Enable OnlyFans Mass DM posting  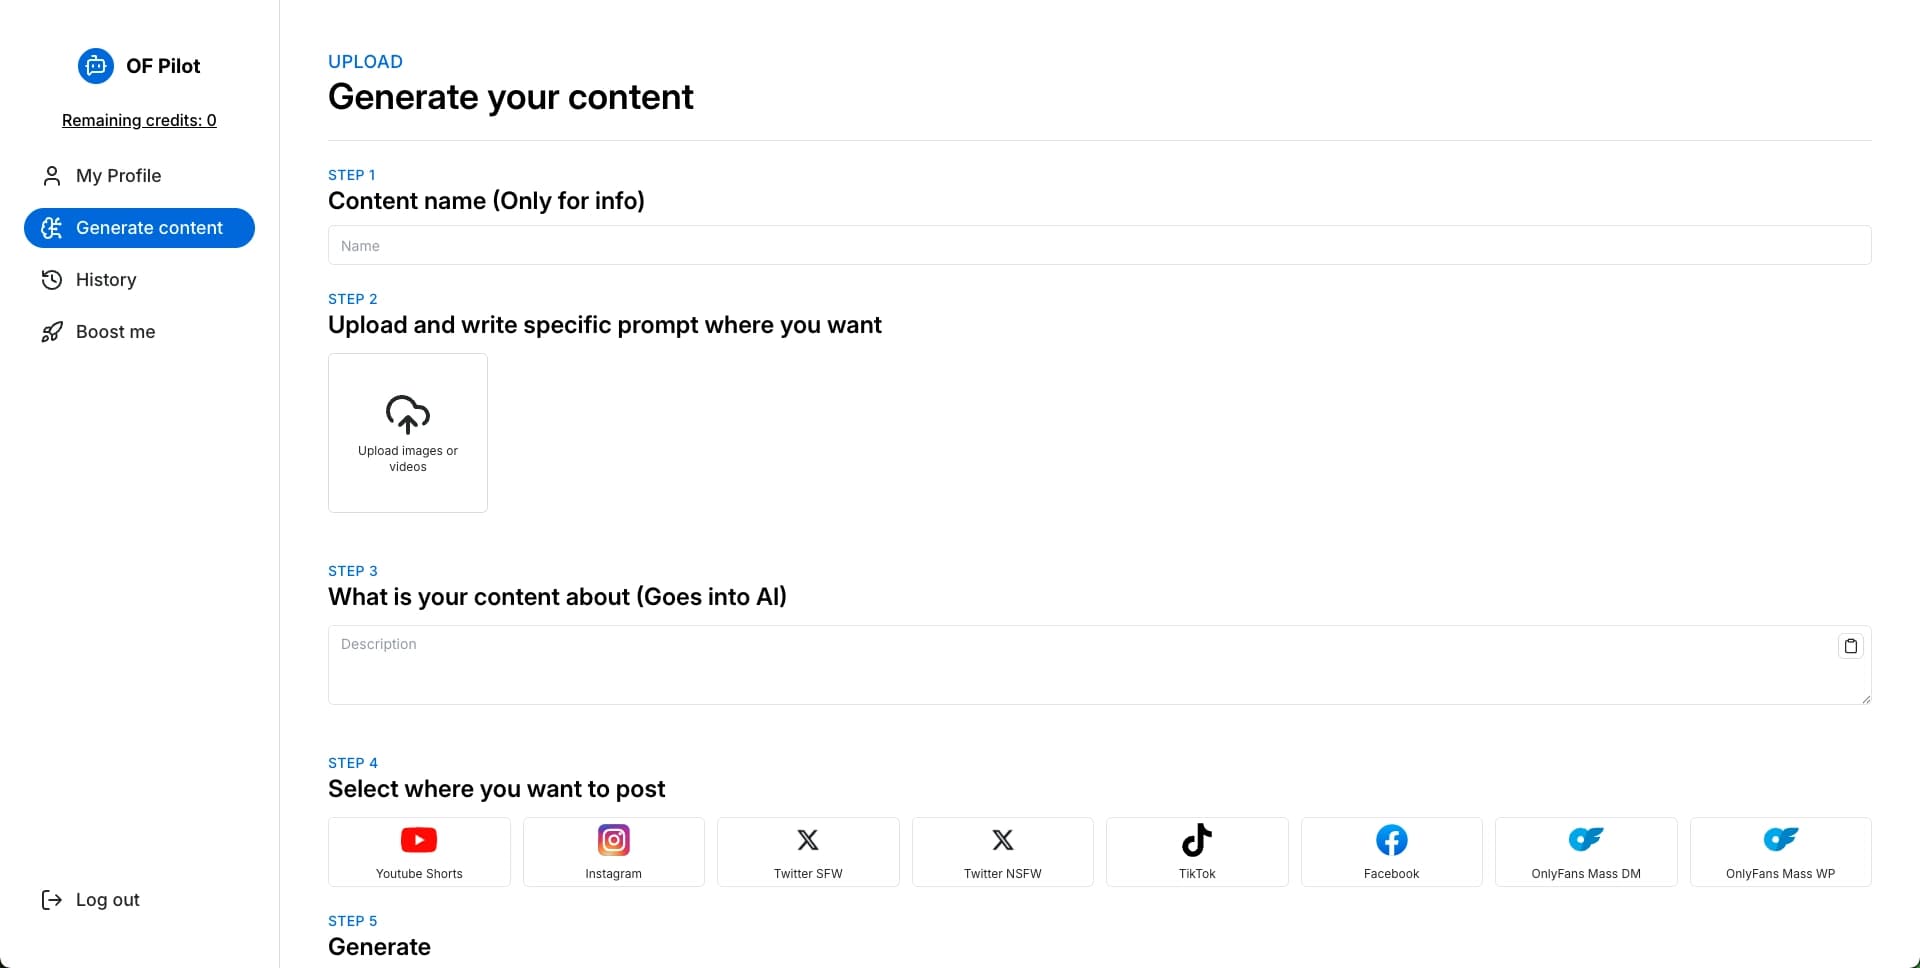[x=1586, y=851]
